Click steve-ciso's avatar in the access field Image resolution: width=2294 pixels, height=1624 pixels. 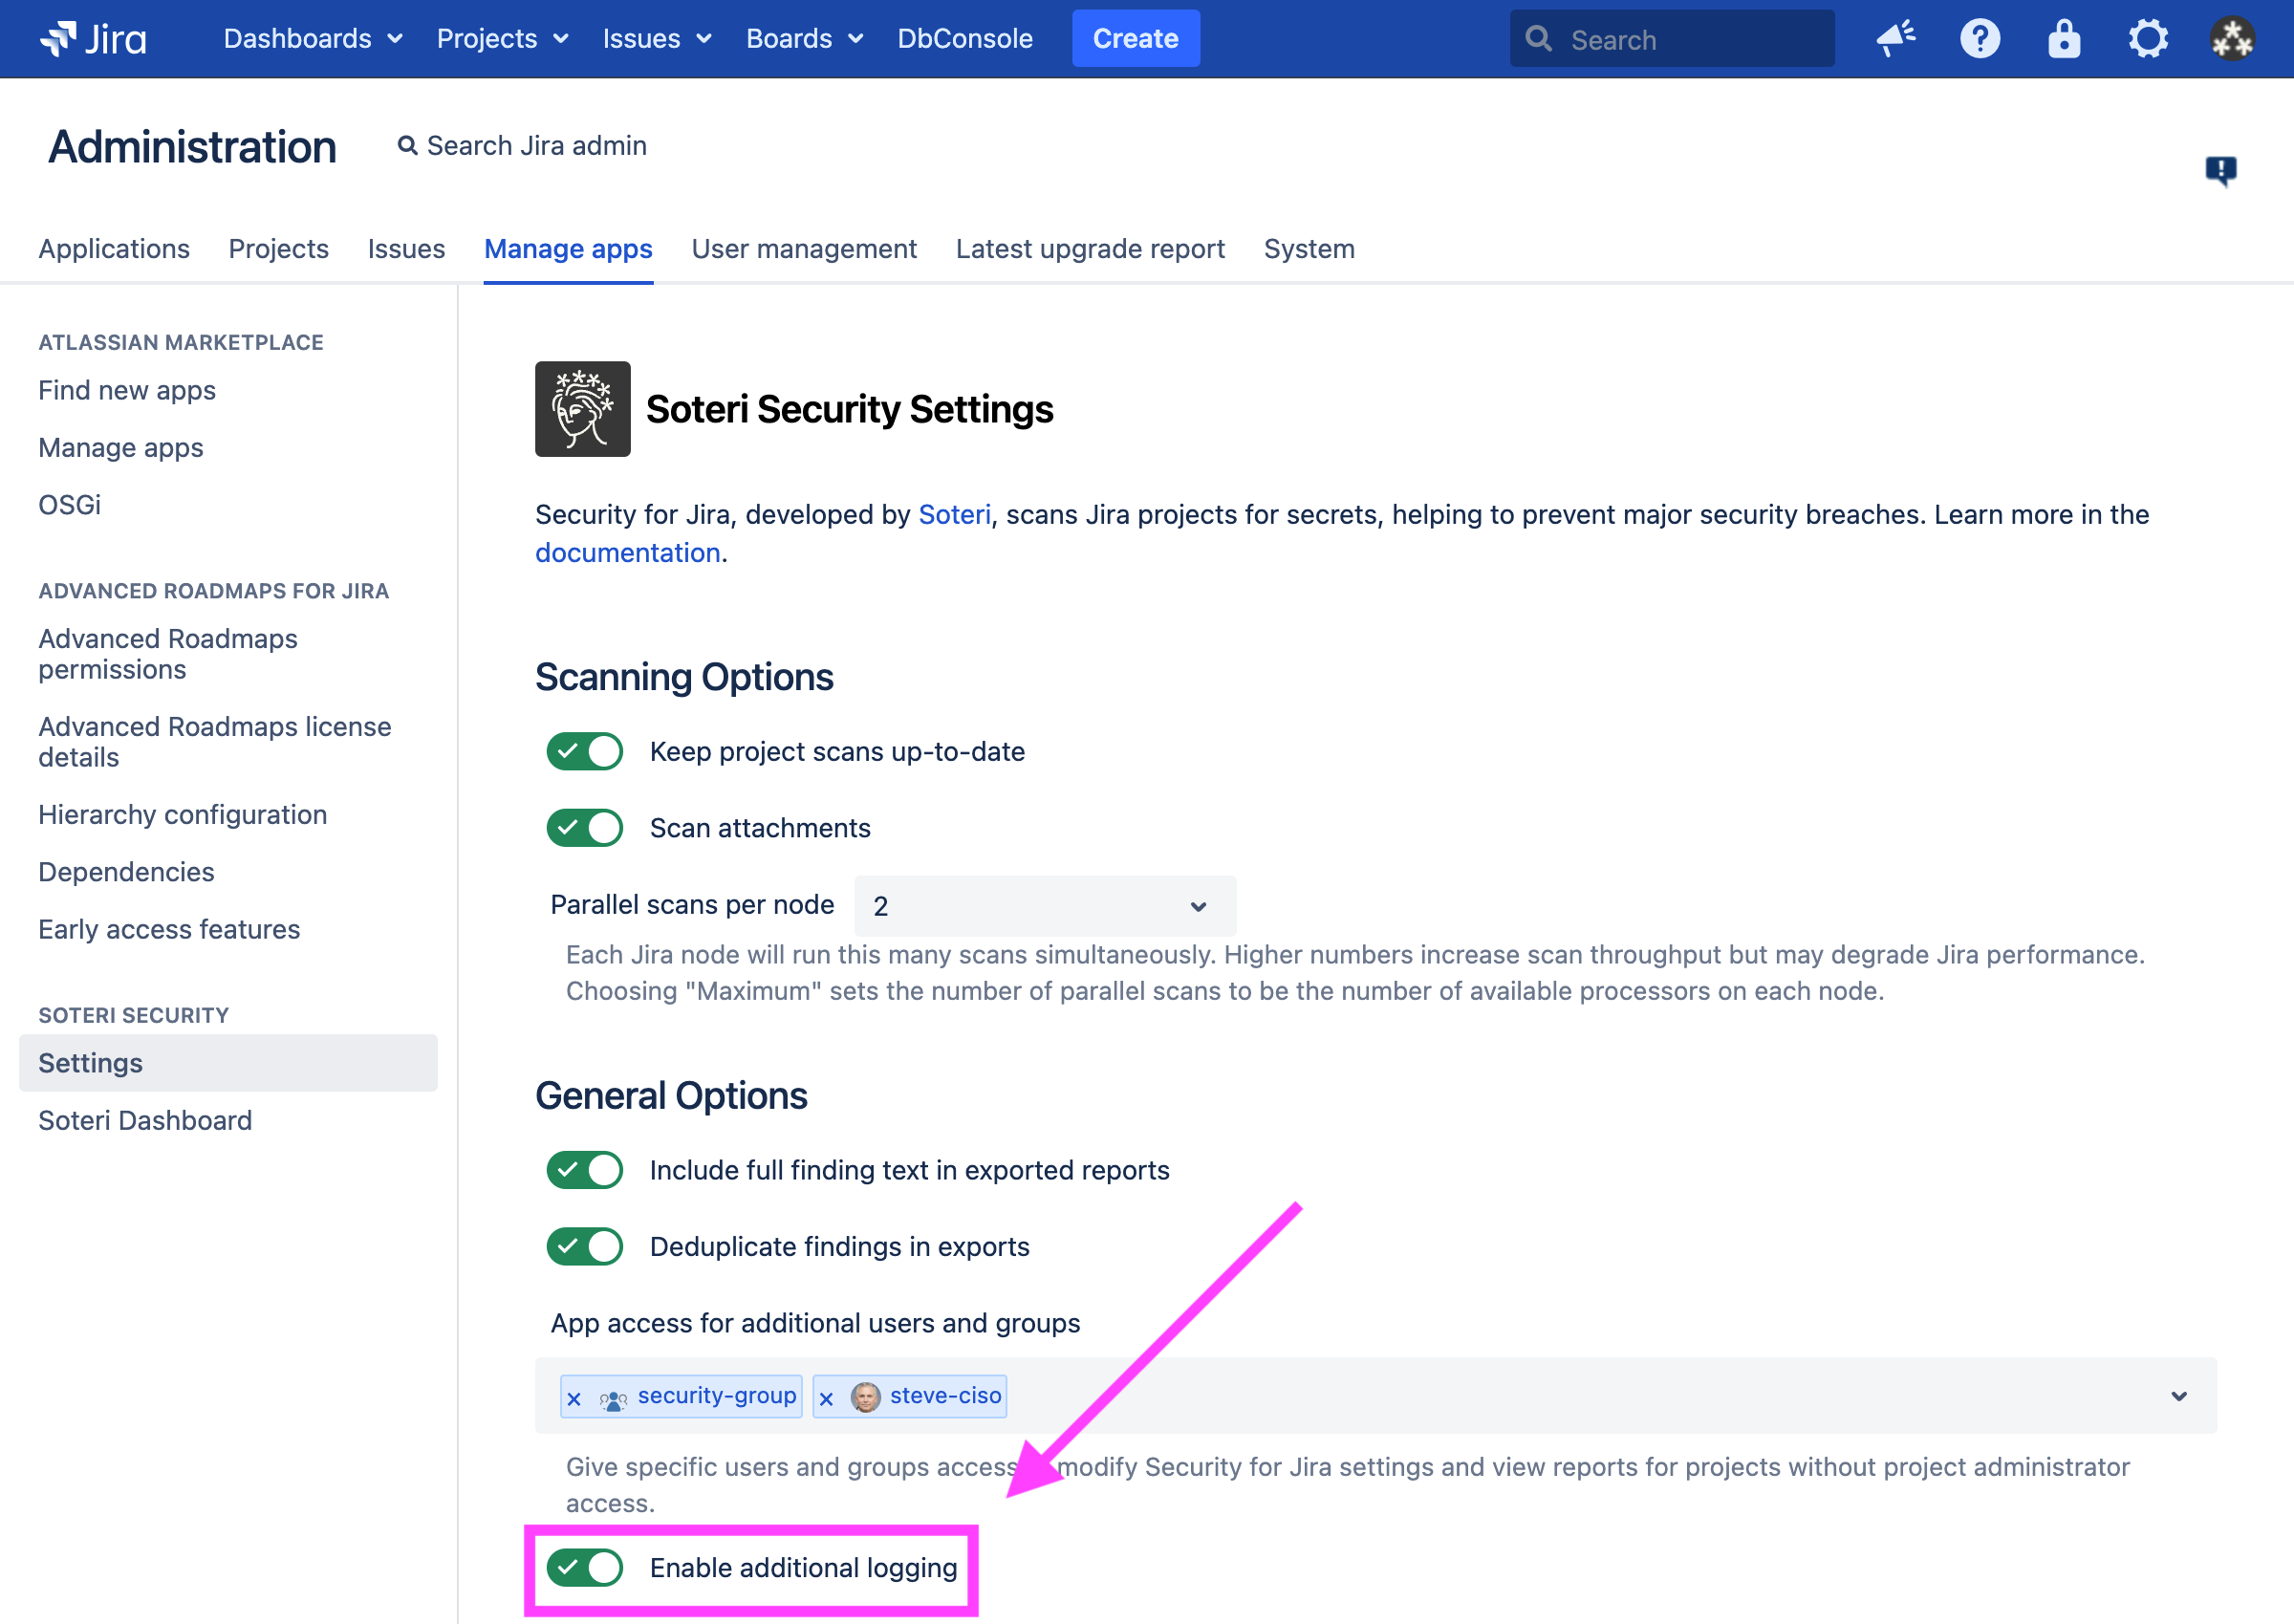[864, 1396]
